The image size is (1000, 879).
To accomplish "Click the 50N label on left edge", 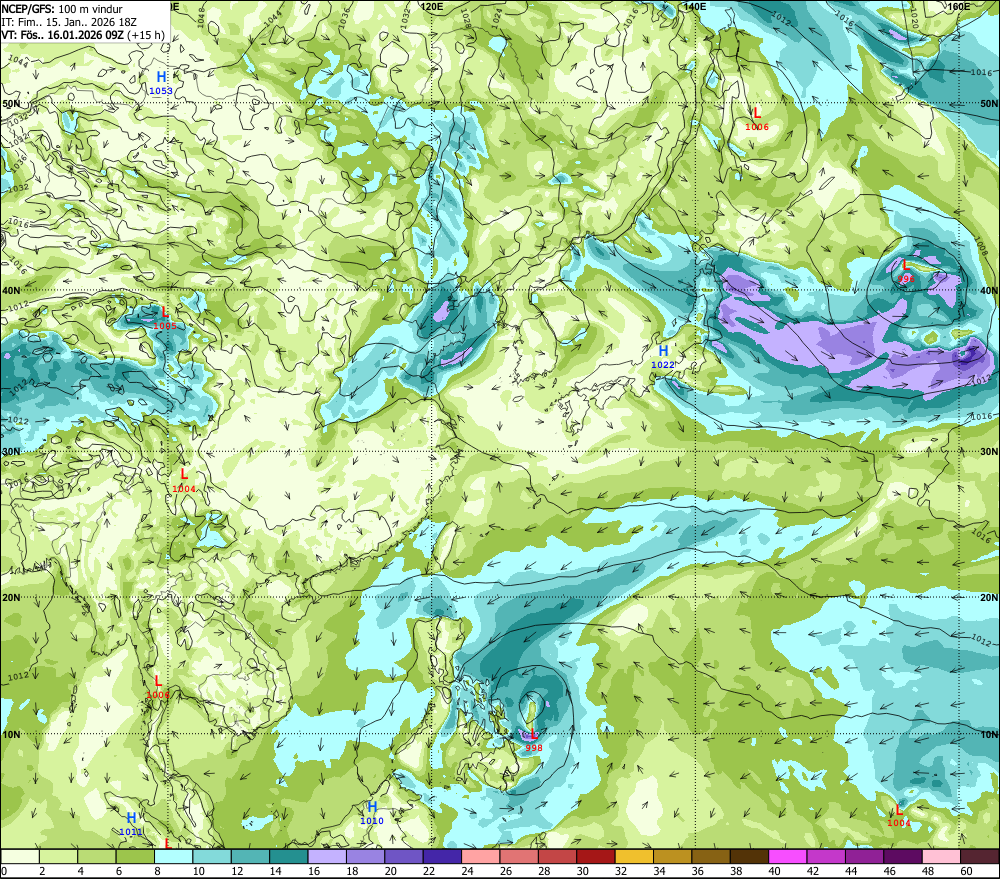I will [x=11, y=104].
